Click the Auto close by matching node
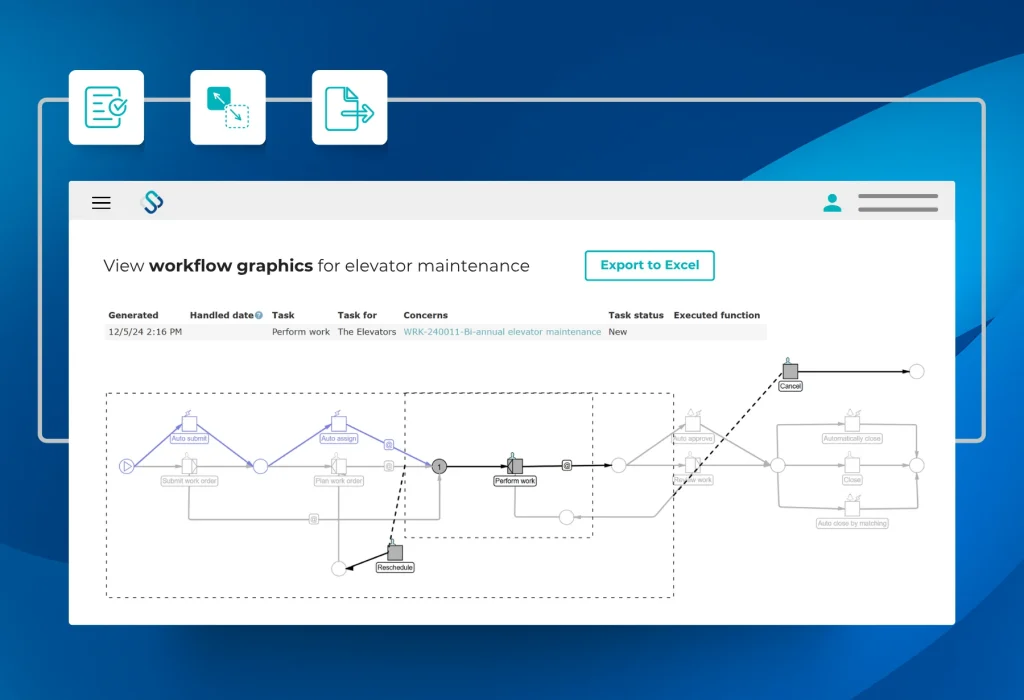The width and height of the screenshot is (1024, 700). (852, 508)
